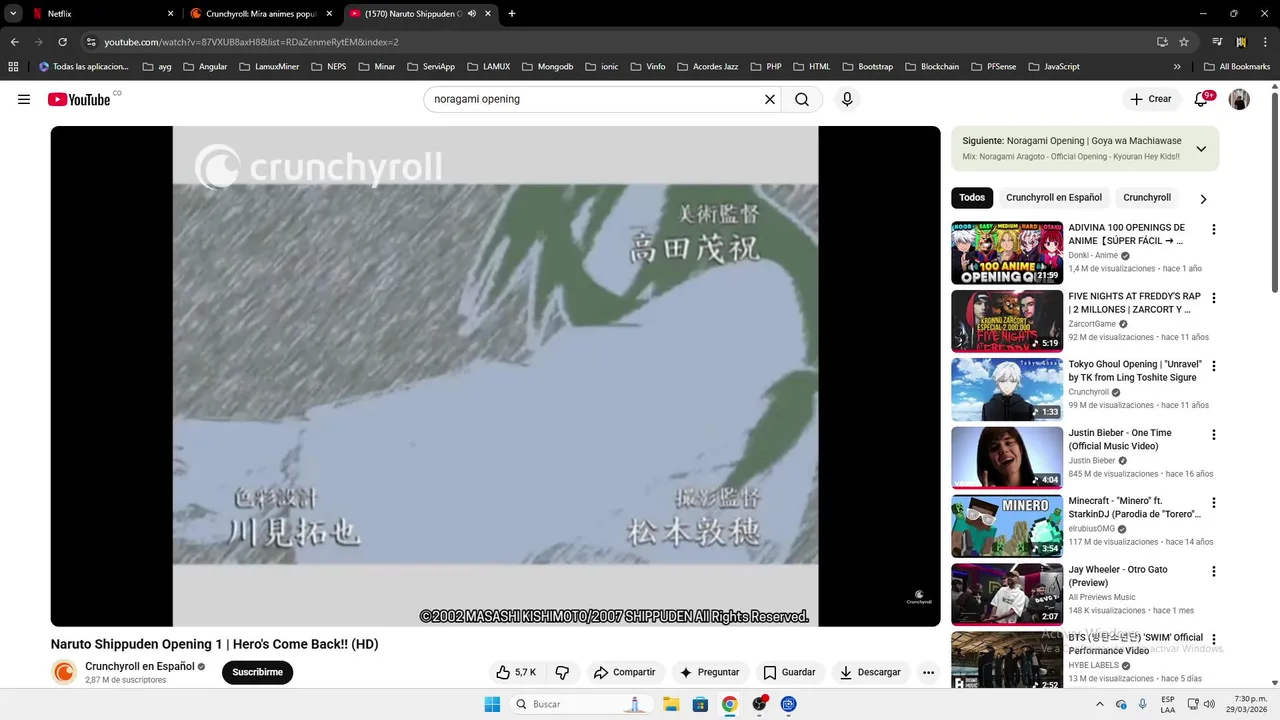1280x720 pixels.
Task: Start voice search with microphone
Action: tap(847, 99)
